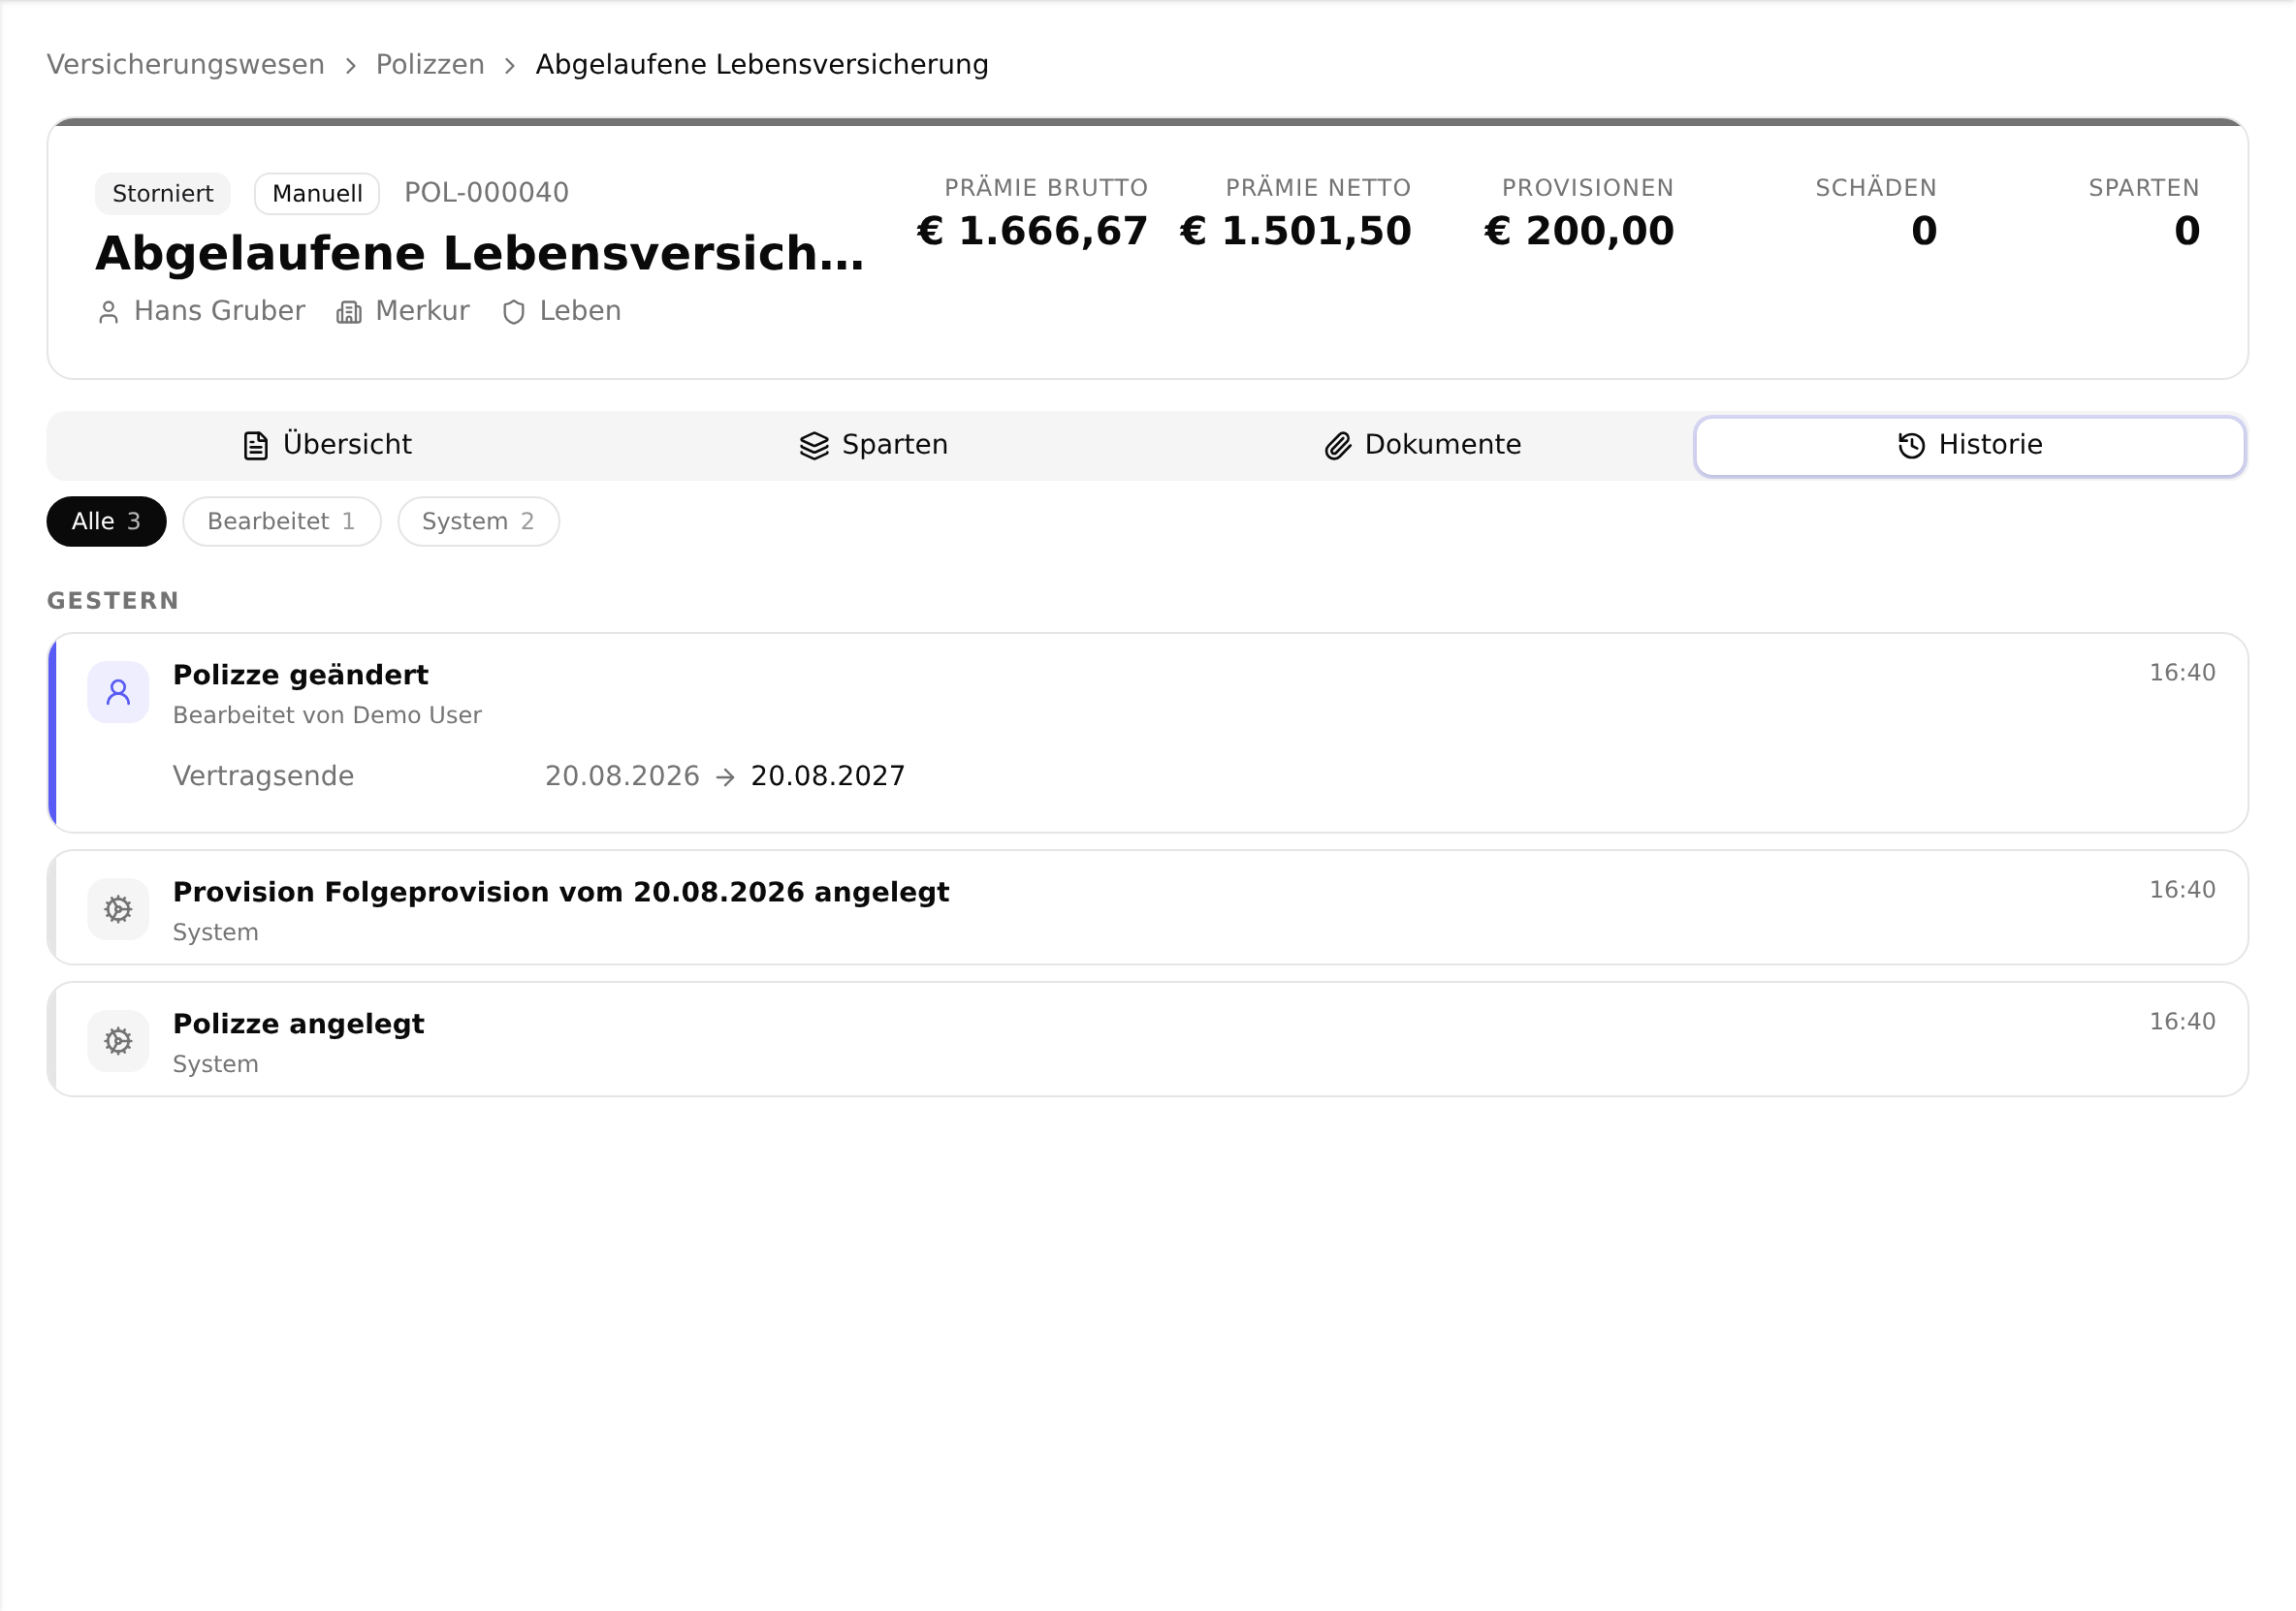Image resolution: width=2296 pixels, height=1611 pixels.
Task: Filter history by Bearbeitet
Action: tap(282, 521)
